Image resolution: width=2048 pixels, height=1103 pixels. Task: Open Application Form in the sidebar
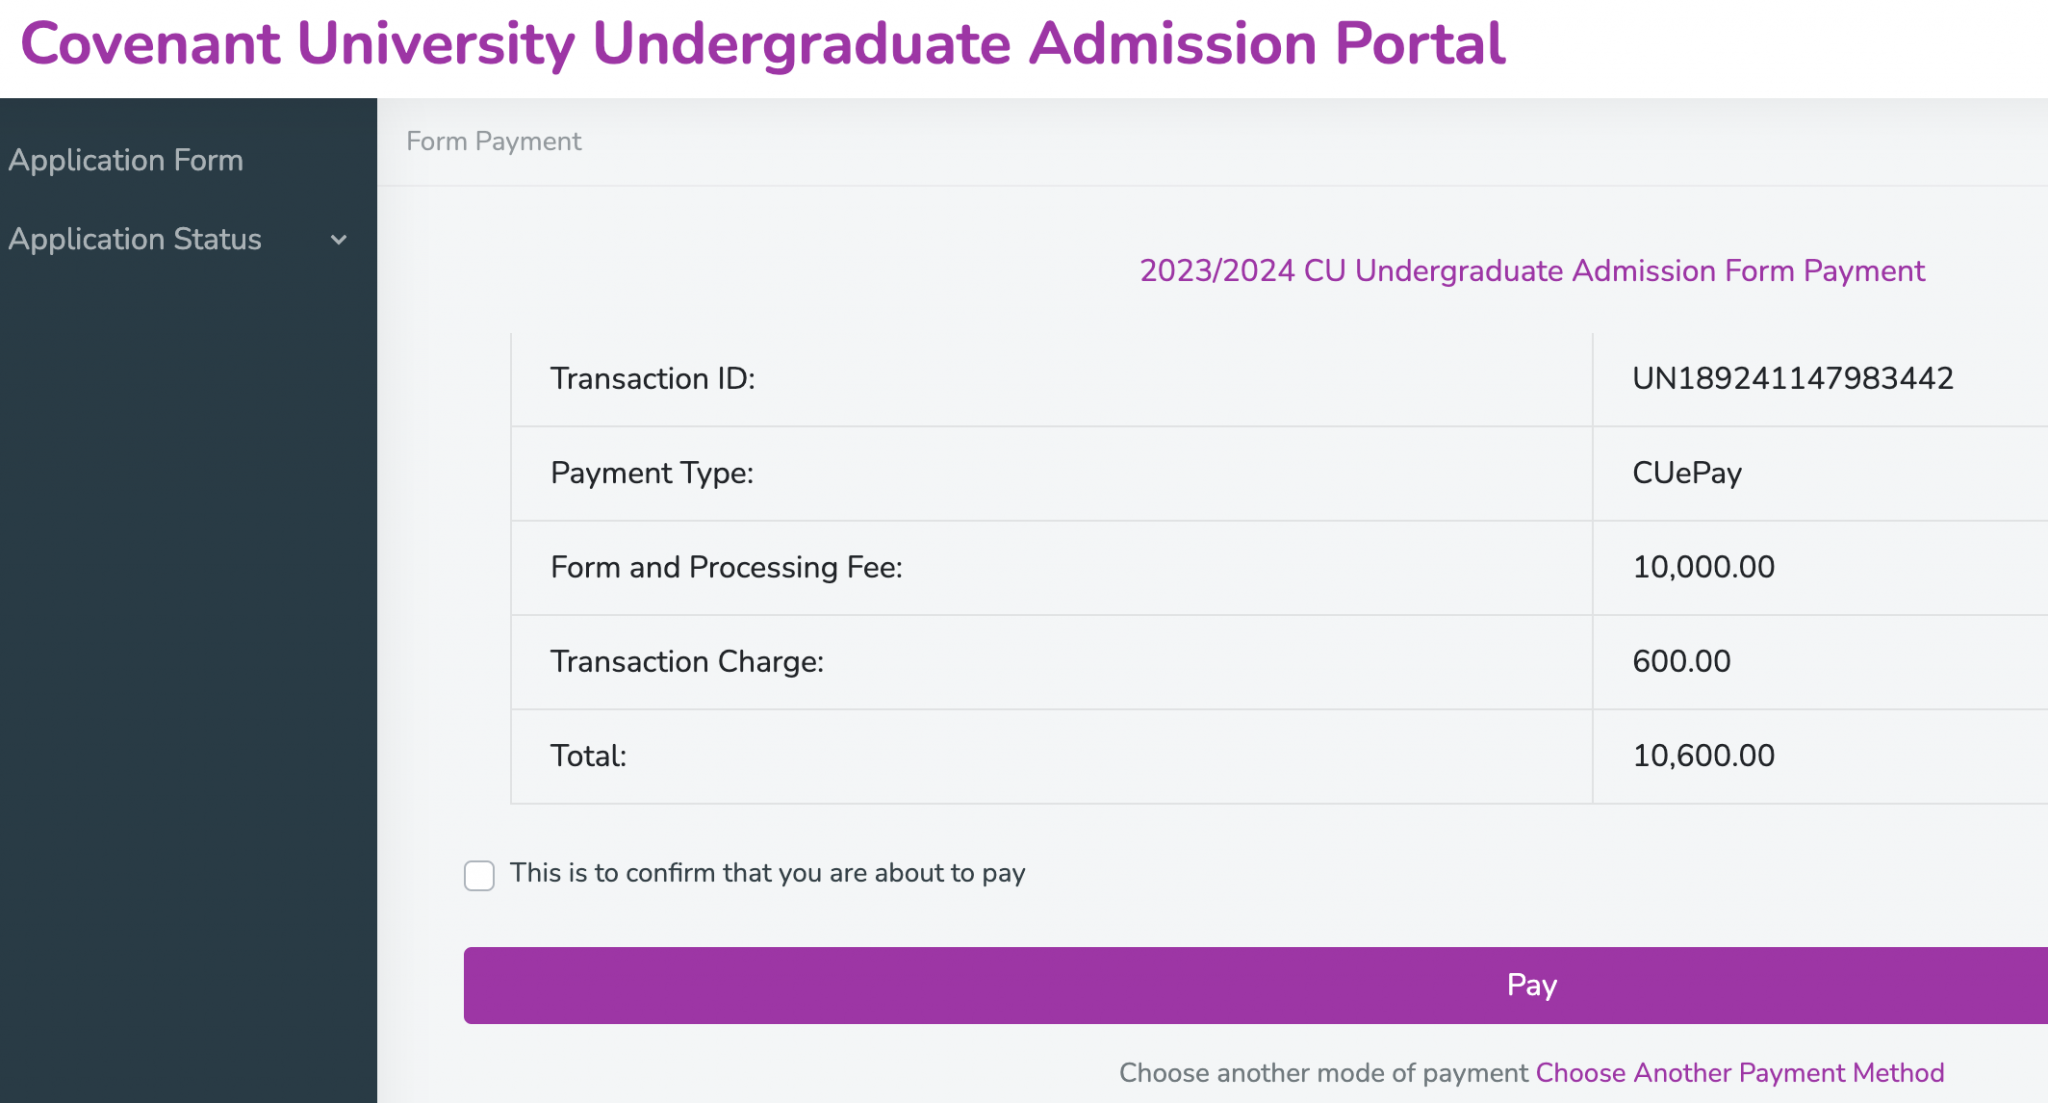(126, 160)
